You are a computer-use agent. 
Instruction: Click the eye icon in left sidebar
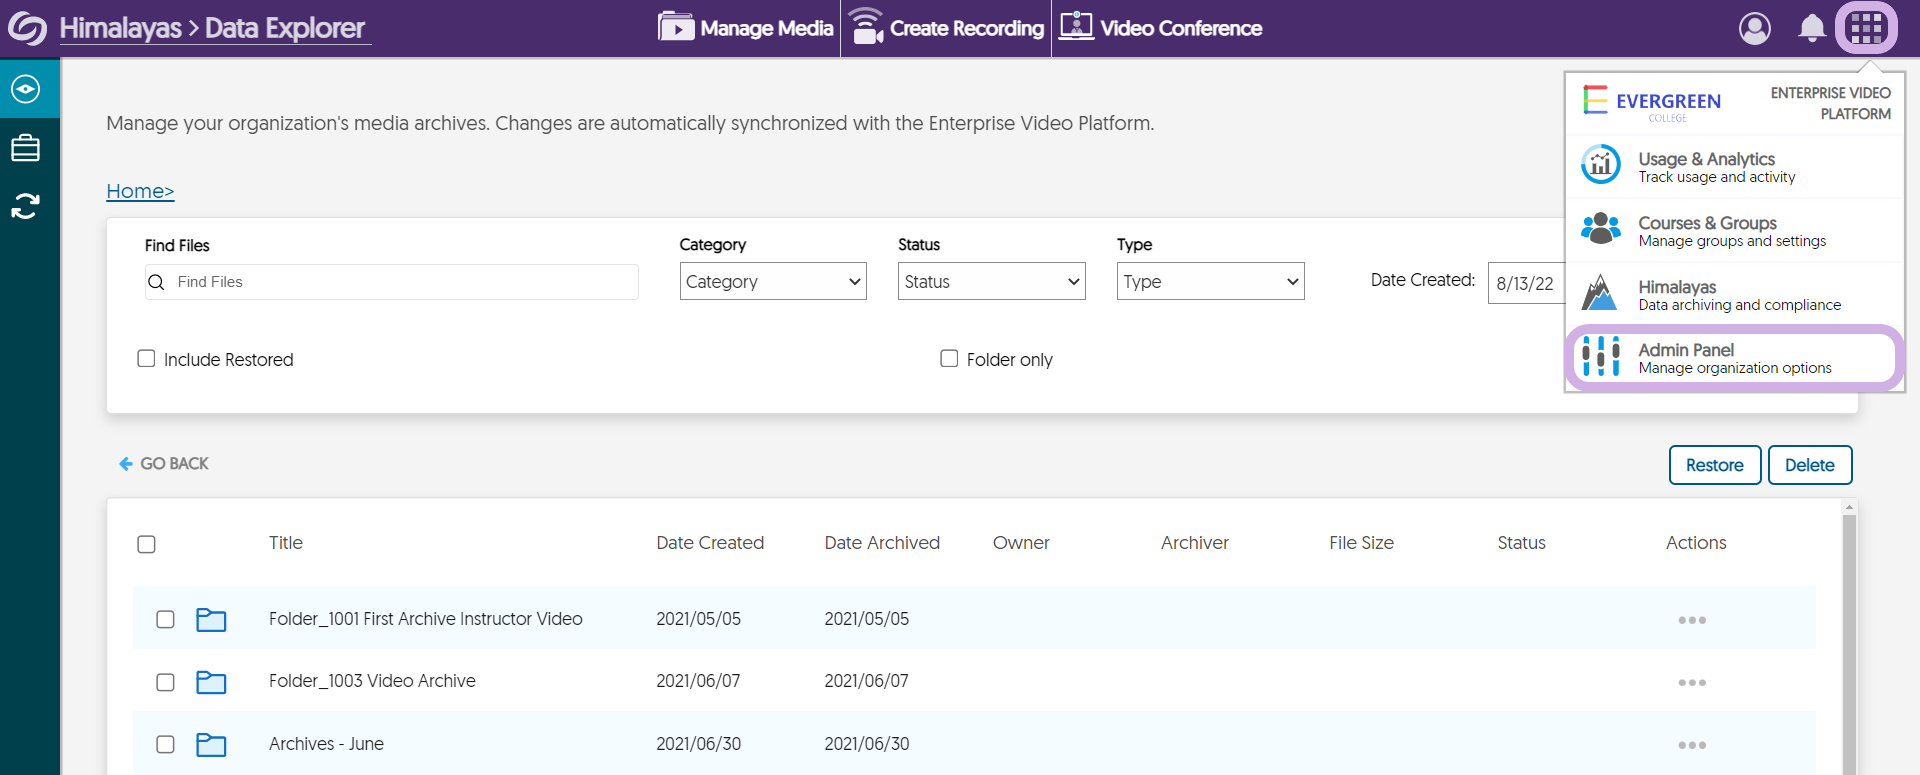tap(25, 89)
